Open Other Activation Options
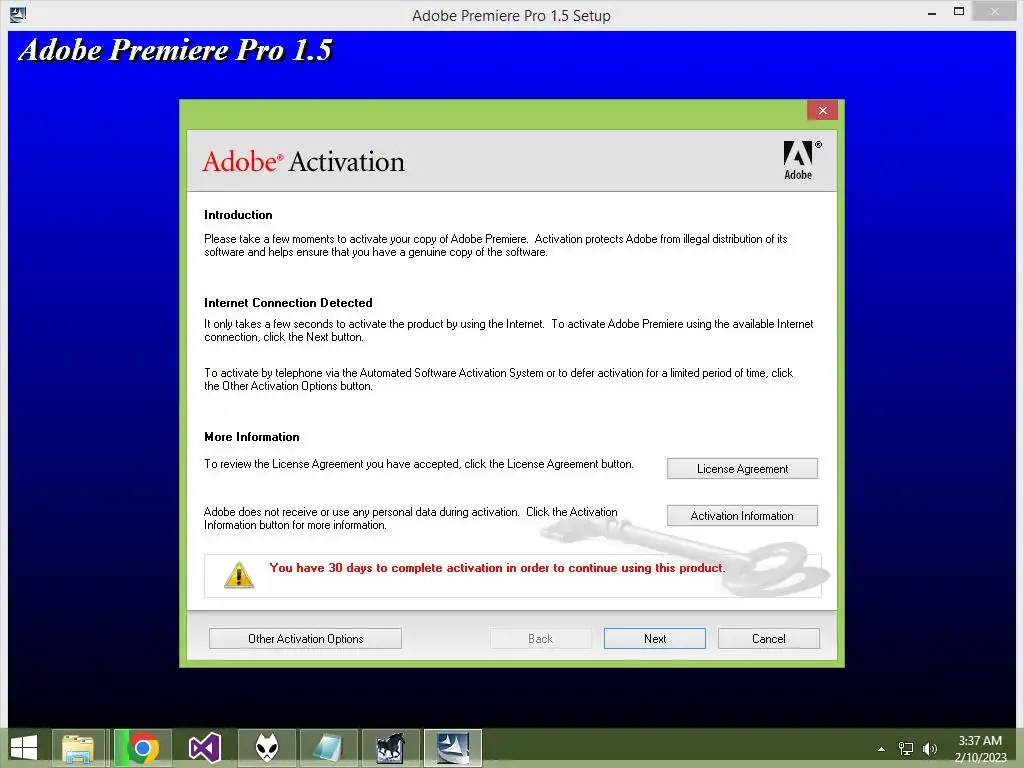 (305, 639)
